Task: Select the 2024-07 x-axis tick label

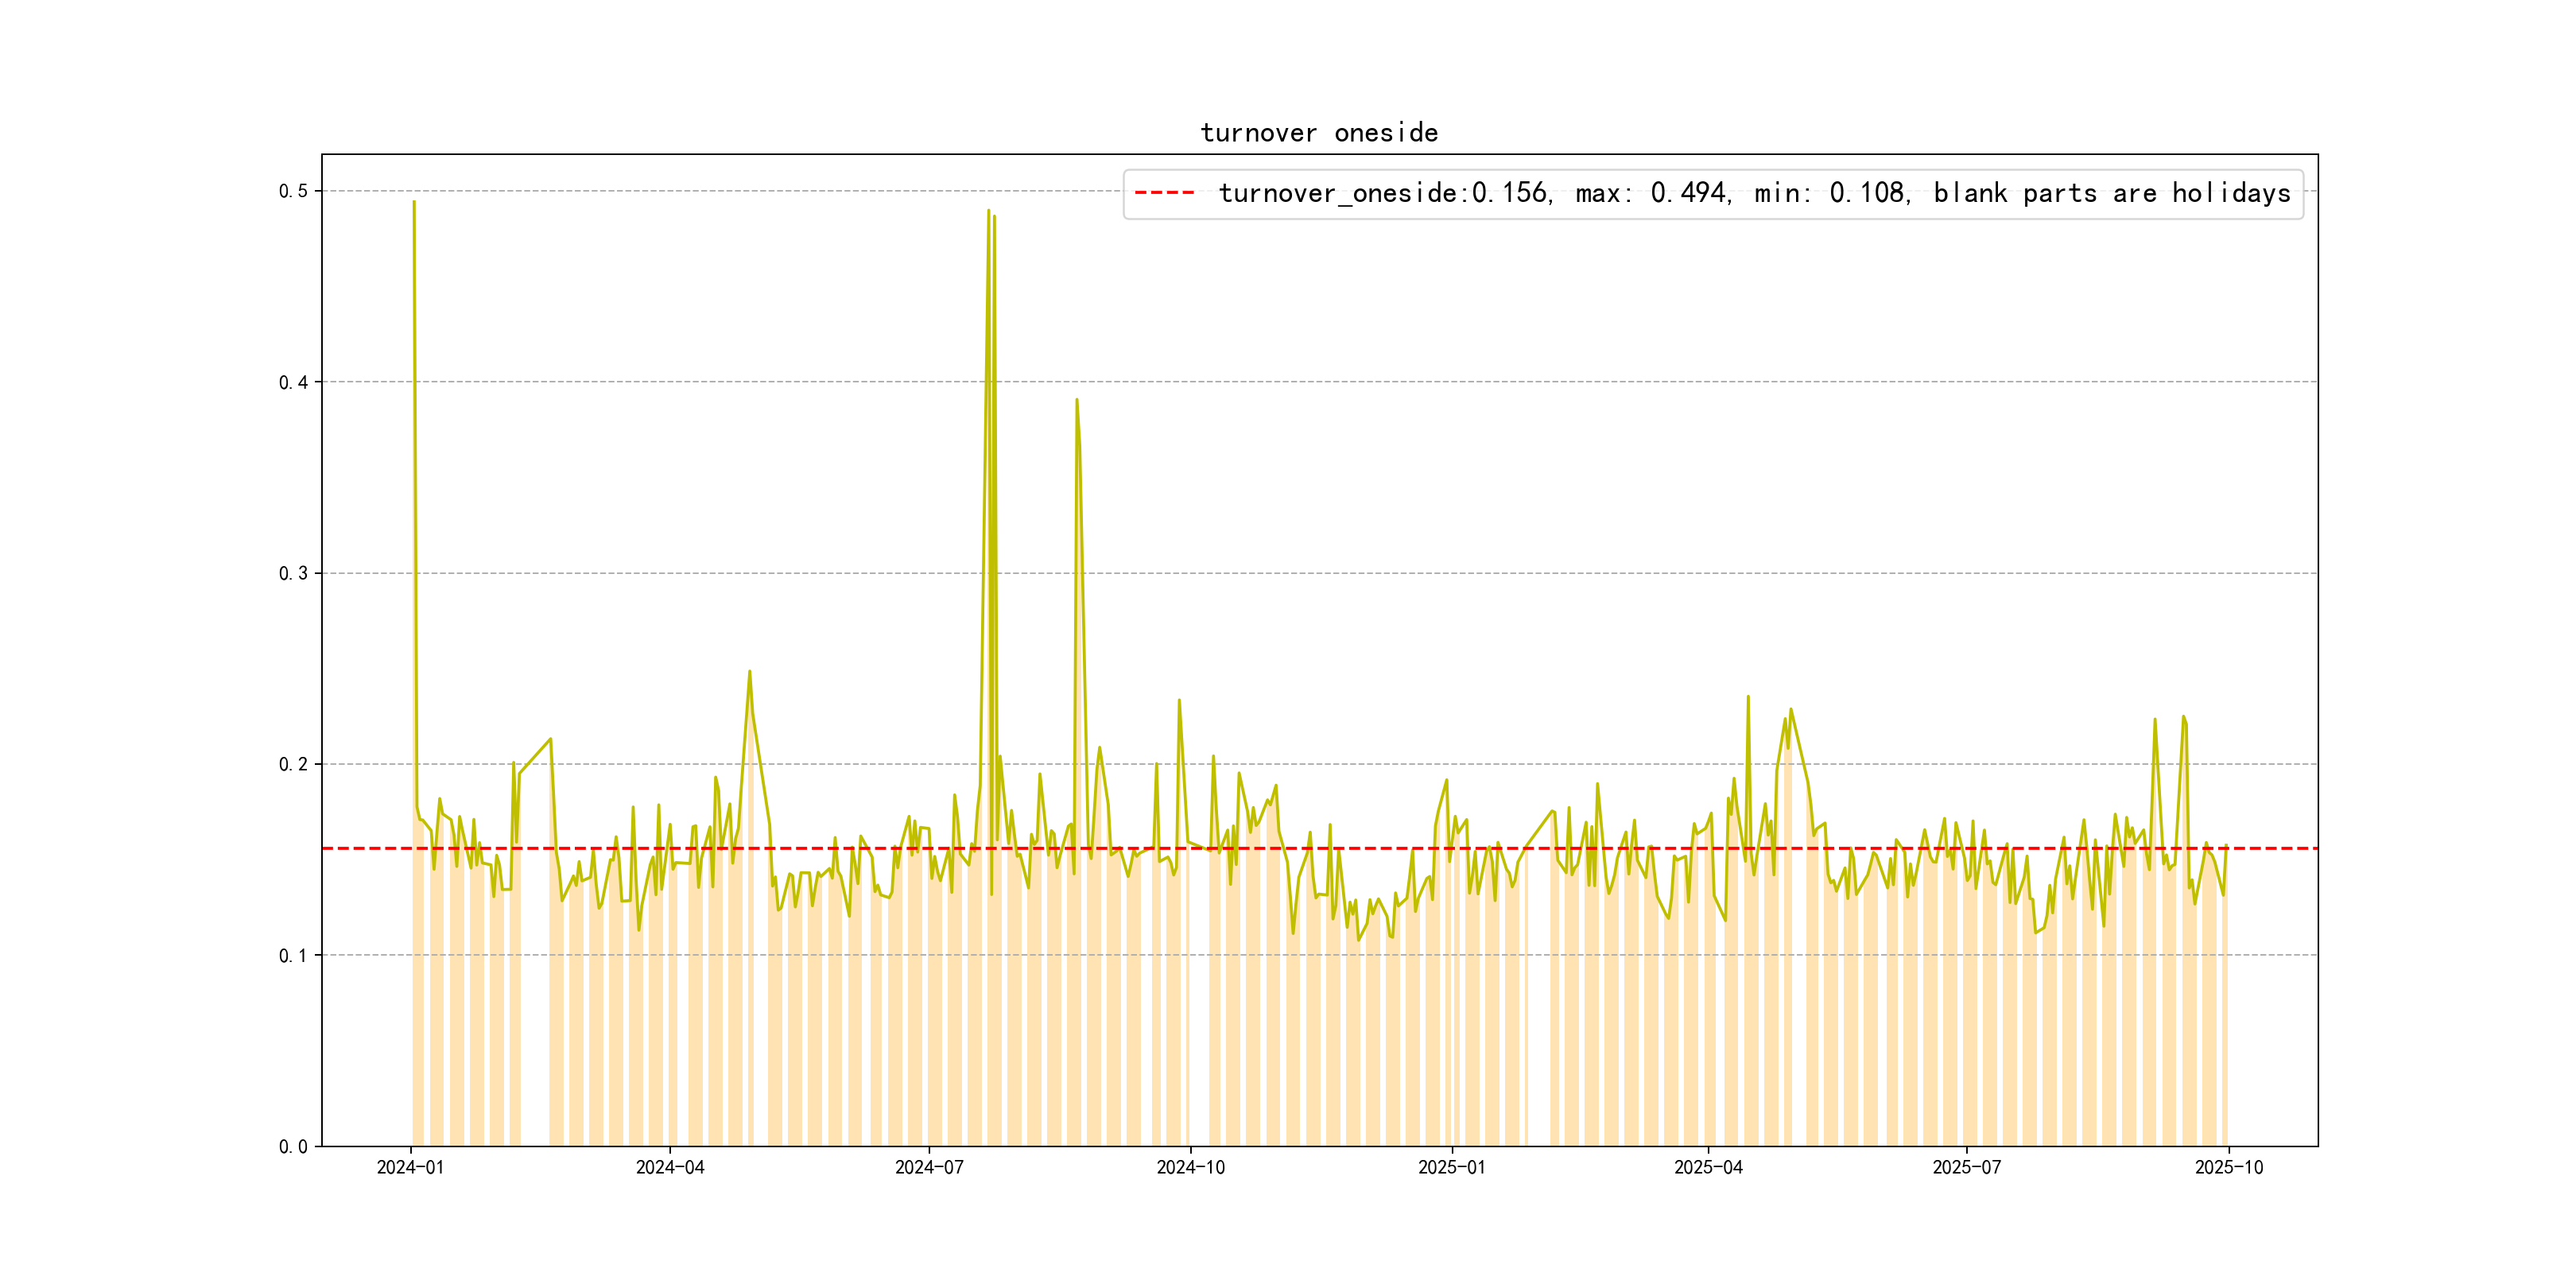Action: pyautogui.click(x=929, y=1167)
